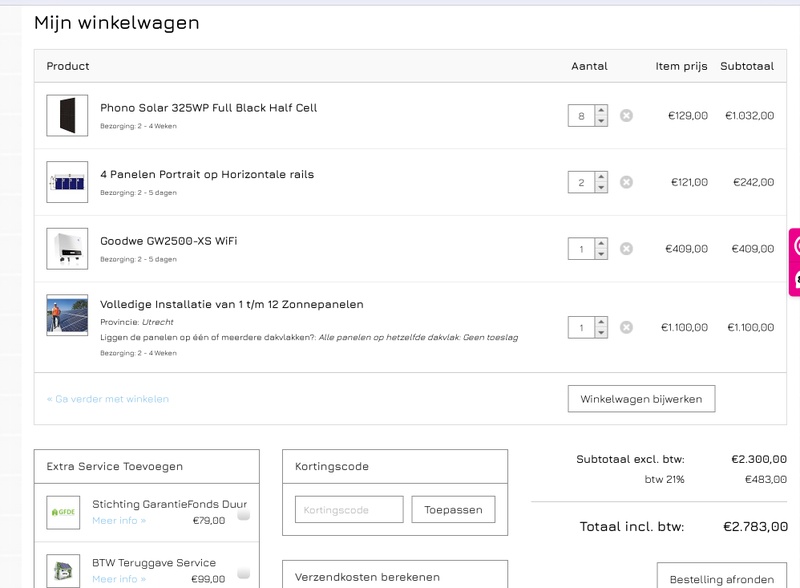
Task: Remove Phono Solar 325WP item via X icon
Action: (626, 117)
